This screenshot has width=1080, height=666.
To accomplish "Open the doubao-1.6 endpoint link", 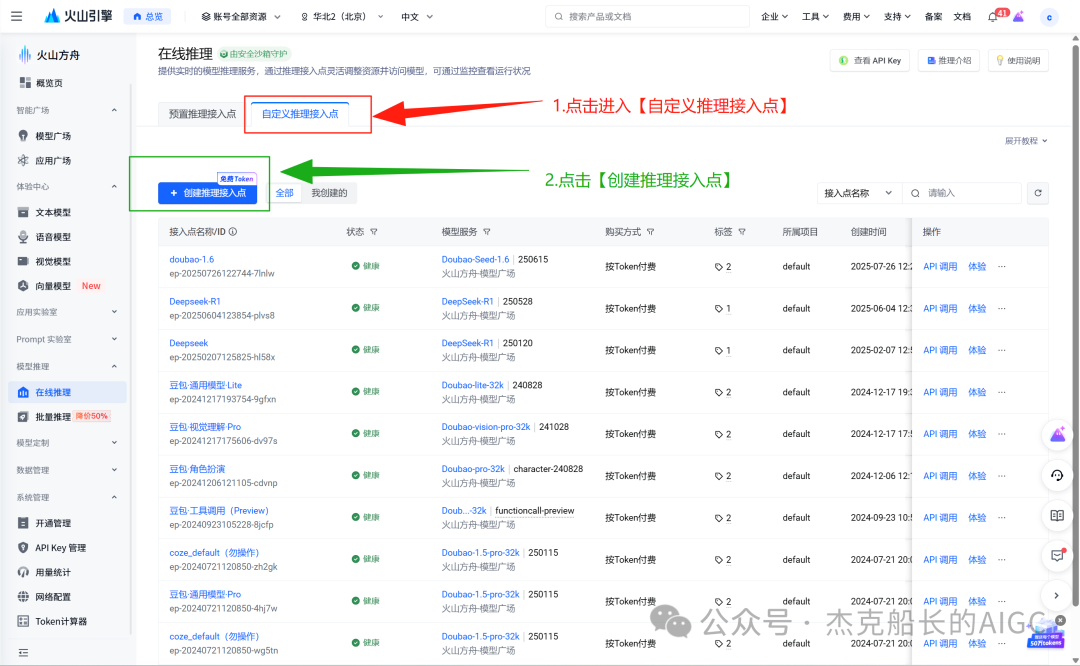I will (191, 260).
